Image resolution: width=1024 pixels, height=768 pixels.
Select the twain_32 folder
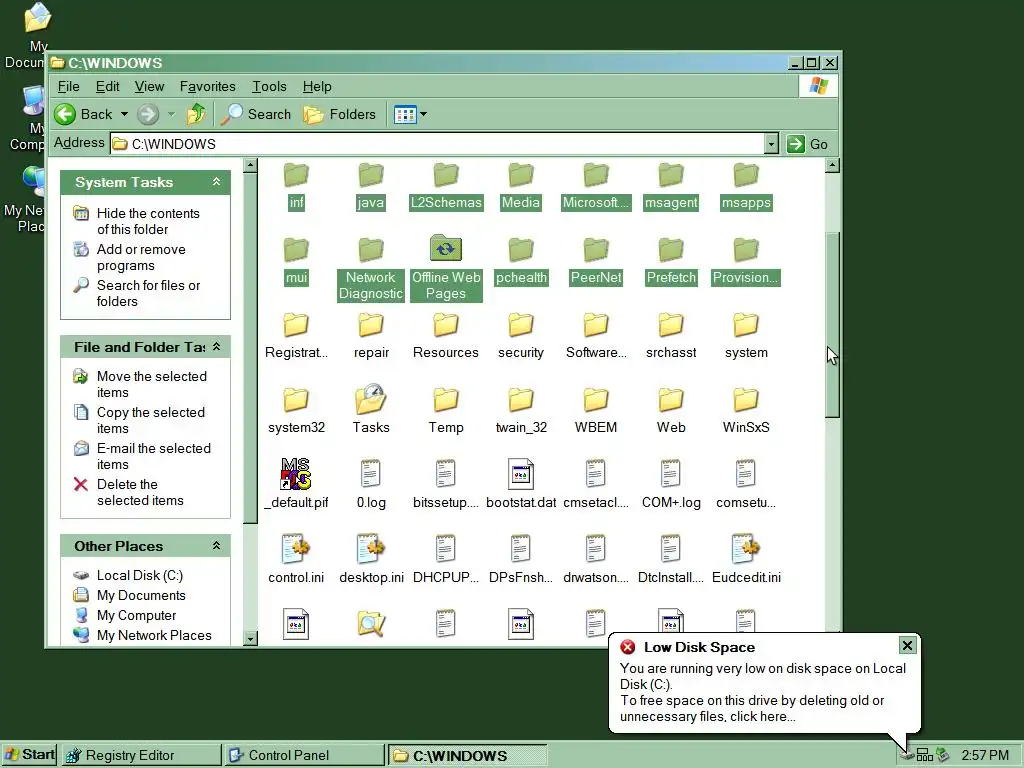(521, 409)
